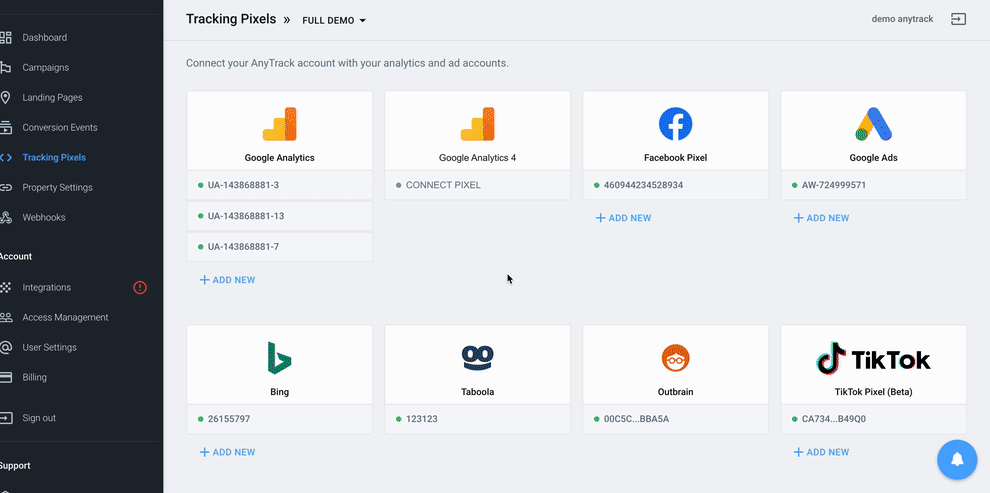Click the Dashboard icon in sidebar
990x493 pixels.
pos(6,38)
